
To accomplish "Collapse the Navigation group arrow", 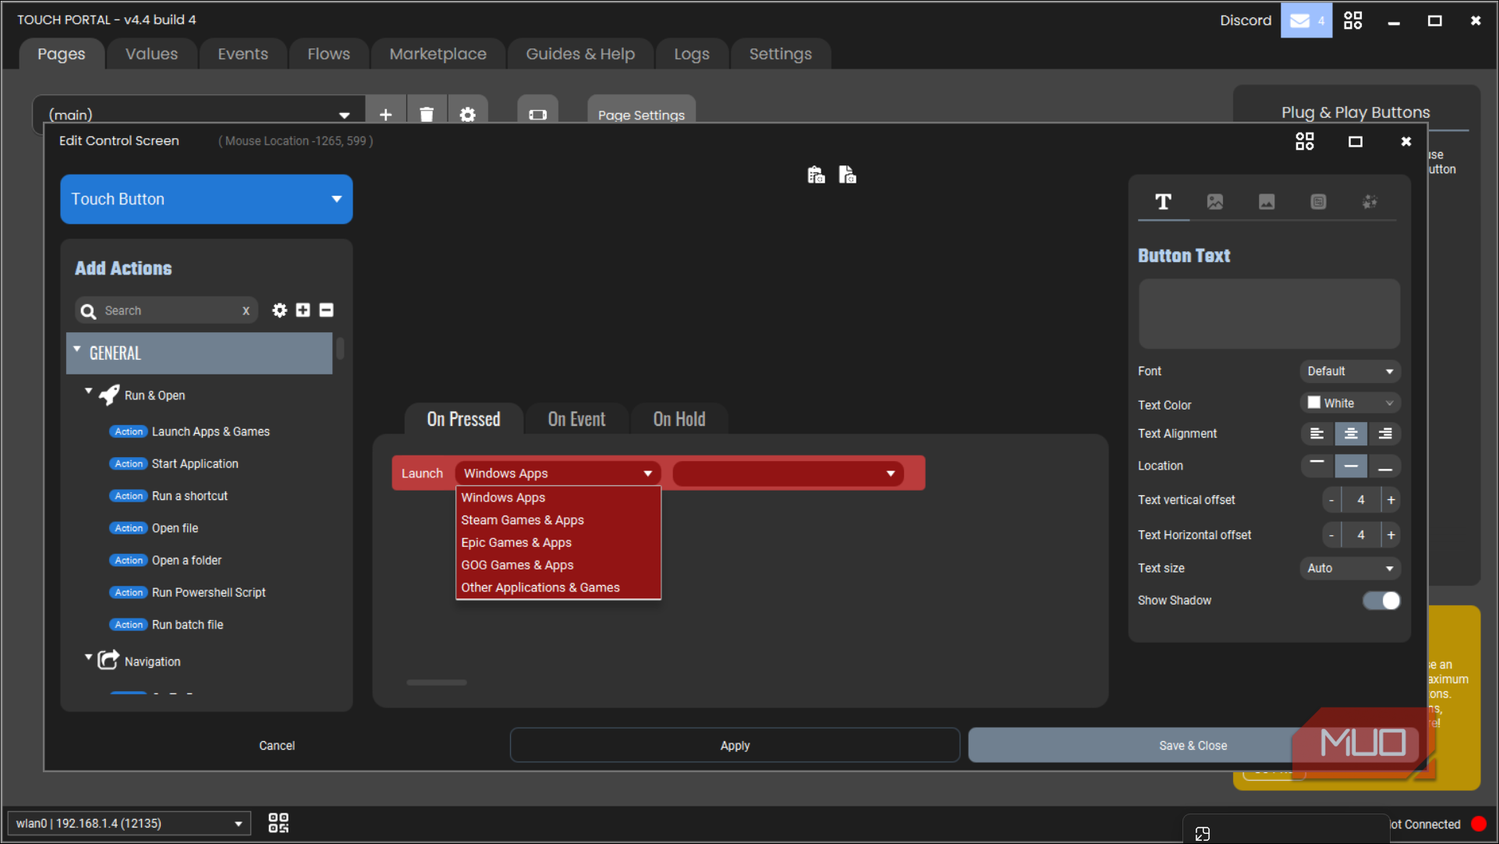I will tap(88, 658).
